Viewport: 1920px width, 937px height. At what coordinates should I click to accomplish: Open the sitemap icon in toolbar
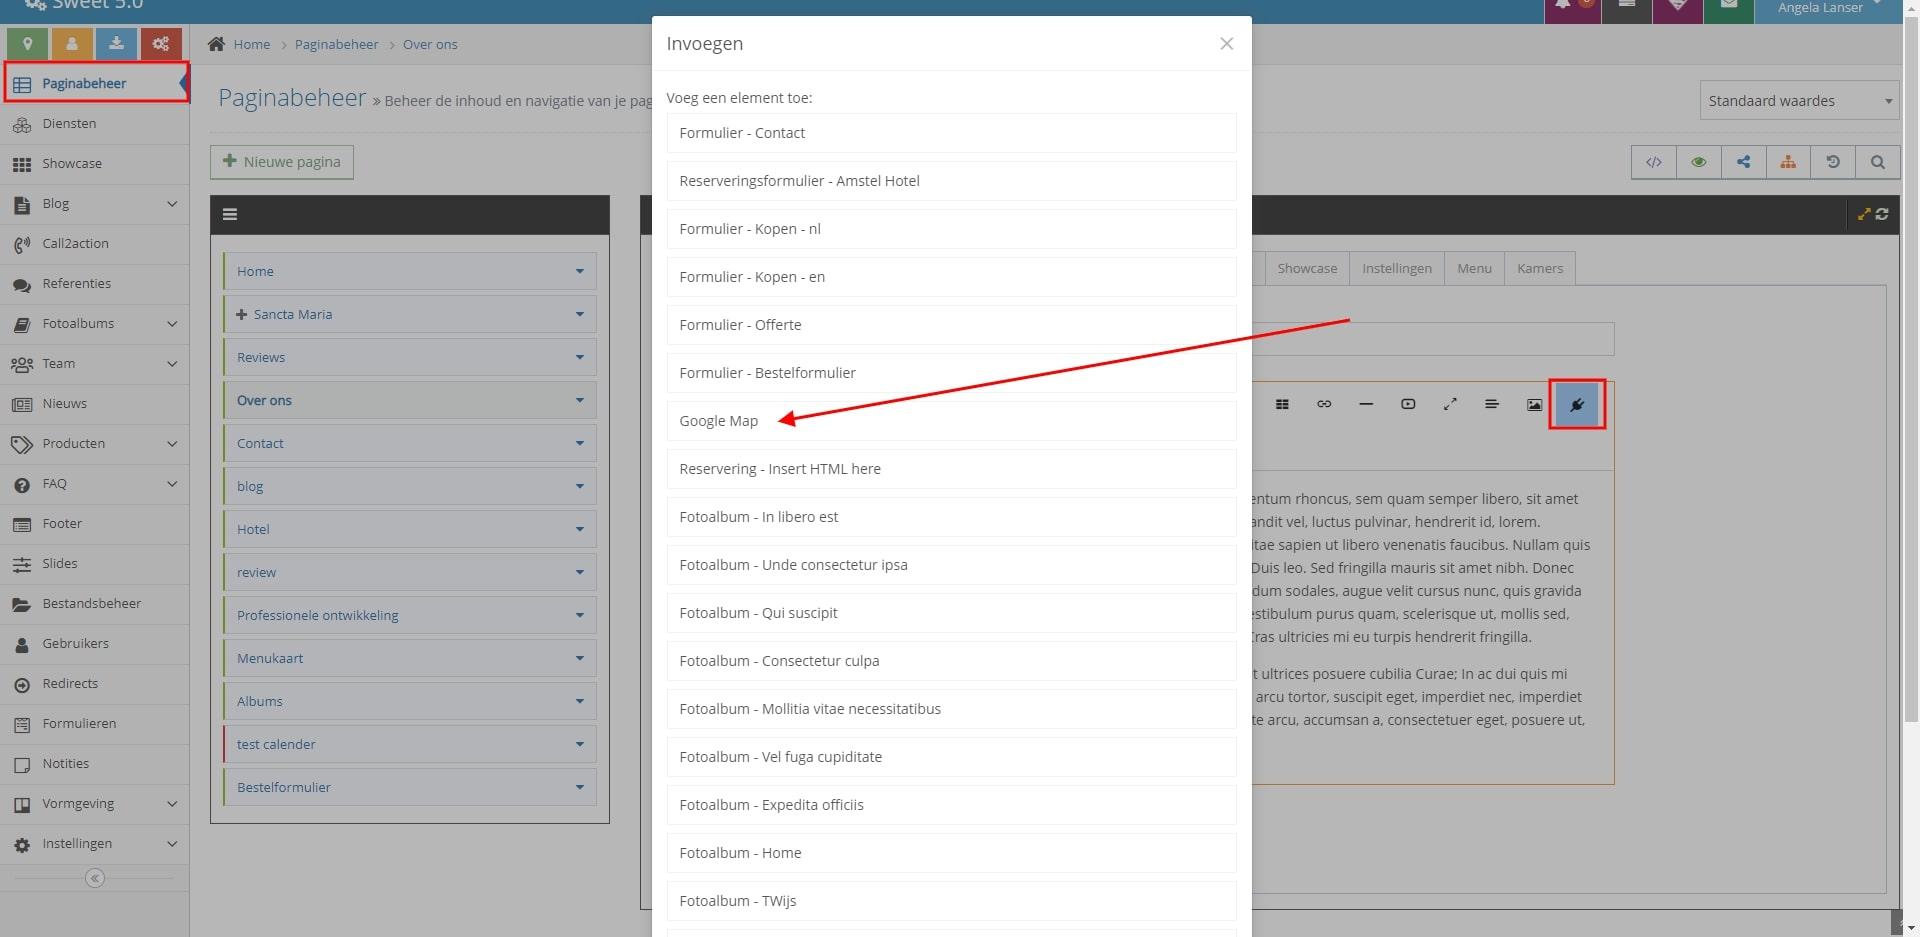click(x=1788, y=162)
